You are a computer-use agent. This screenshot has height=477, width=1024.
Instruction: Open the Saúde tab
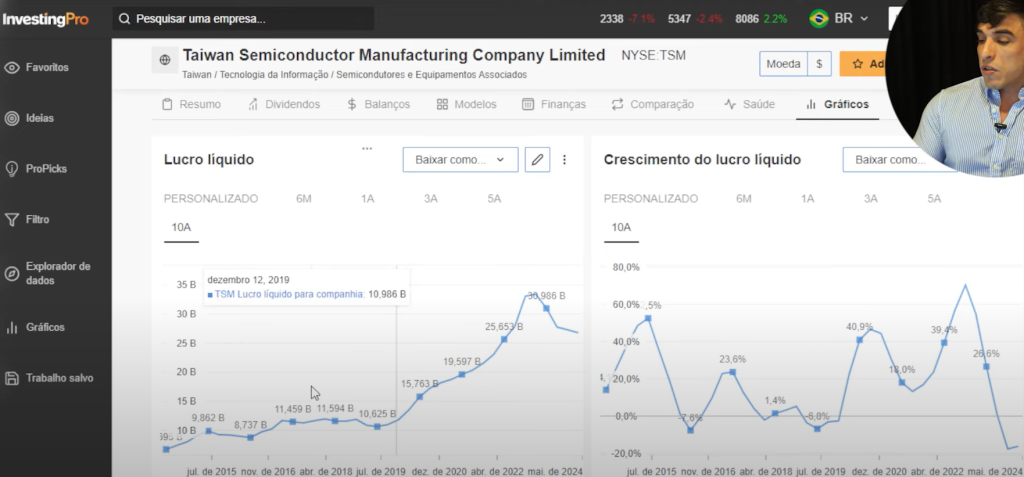(x=750, y=105)
